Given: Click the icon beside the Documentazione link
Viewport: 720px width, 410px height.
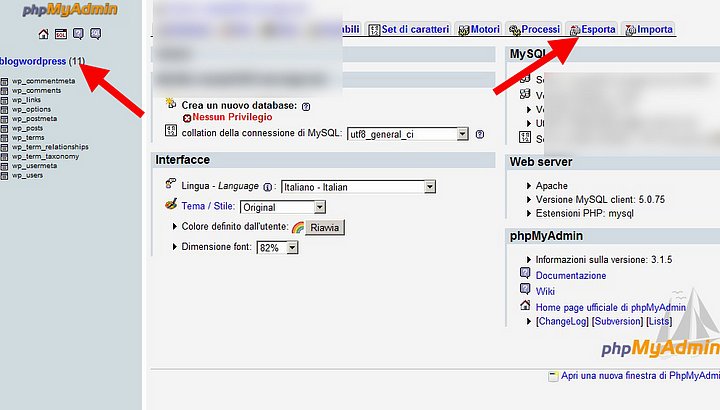Looking at the screenshot, I should tap(525, 274).
